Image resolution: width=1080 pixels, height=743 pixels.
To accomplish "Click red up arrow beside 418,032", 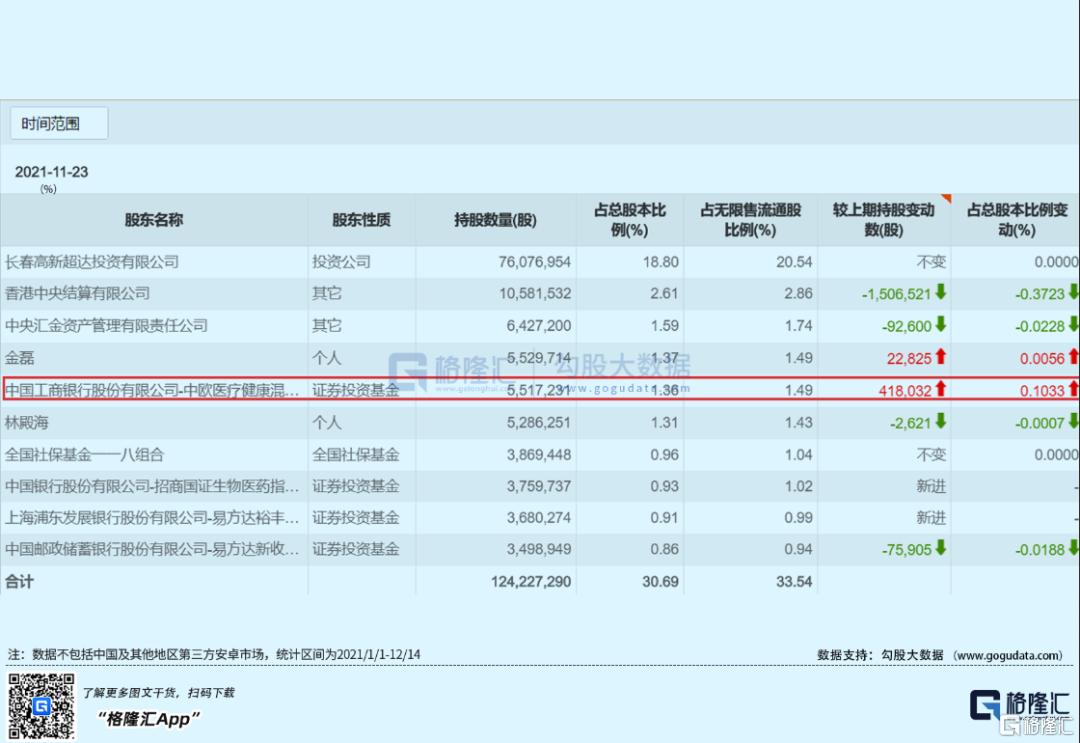I will coord(941,390).
